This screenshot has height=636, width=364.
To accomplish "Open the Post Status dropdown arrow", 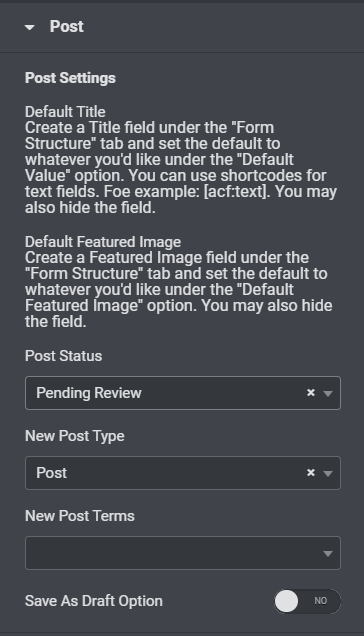I will [x=328, y=393].
